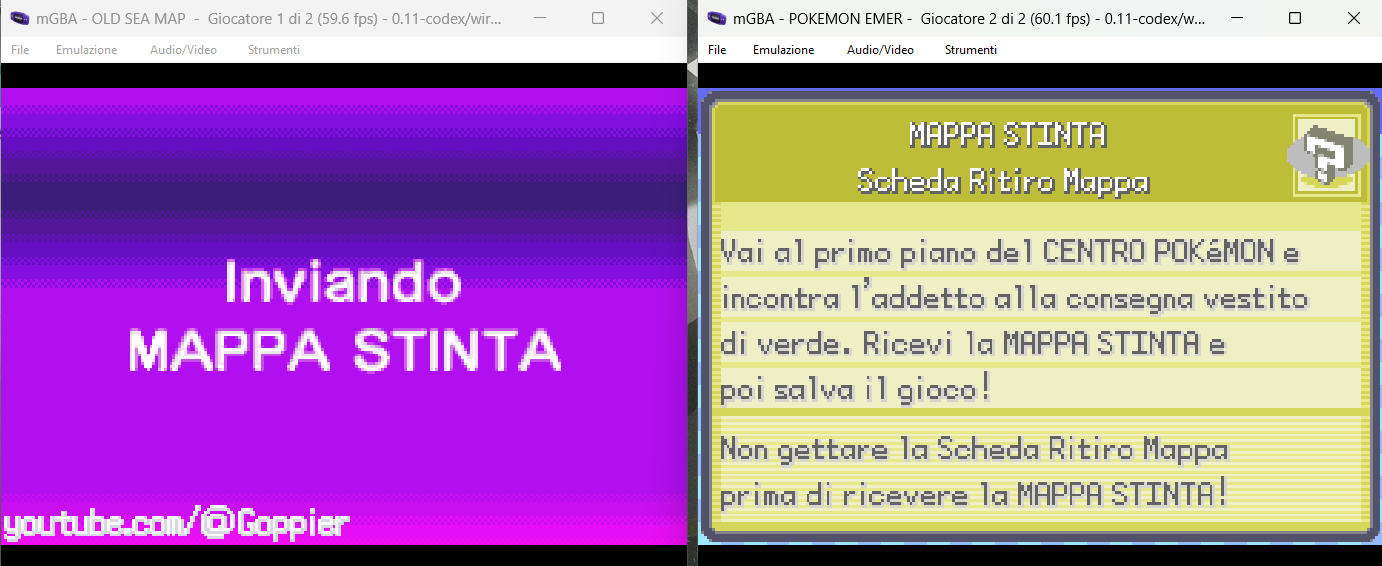The width and height of the screenshot is (1382, 566).
Task: Open File menu in OLD SEA MAP window
Action: click(20, 50)
